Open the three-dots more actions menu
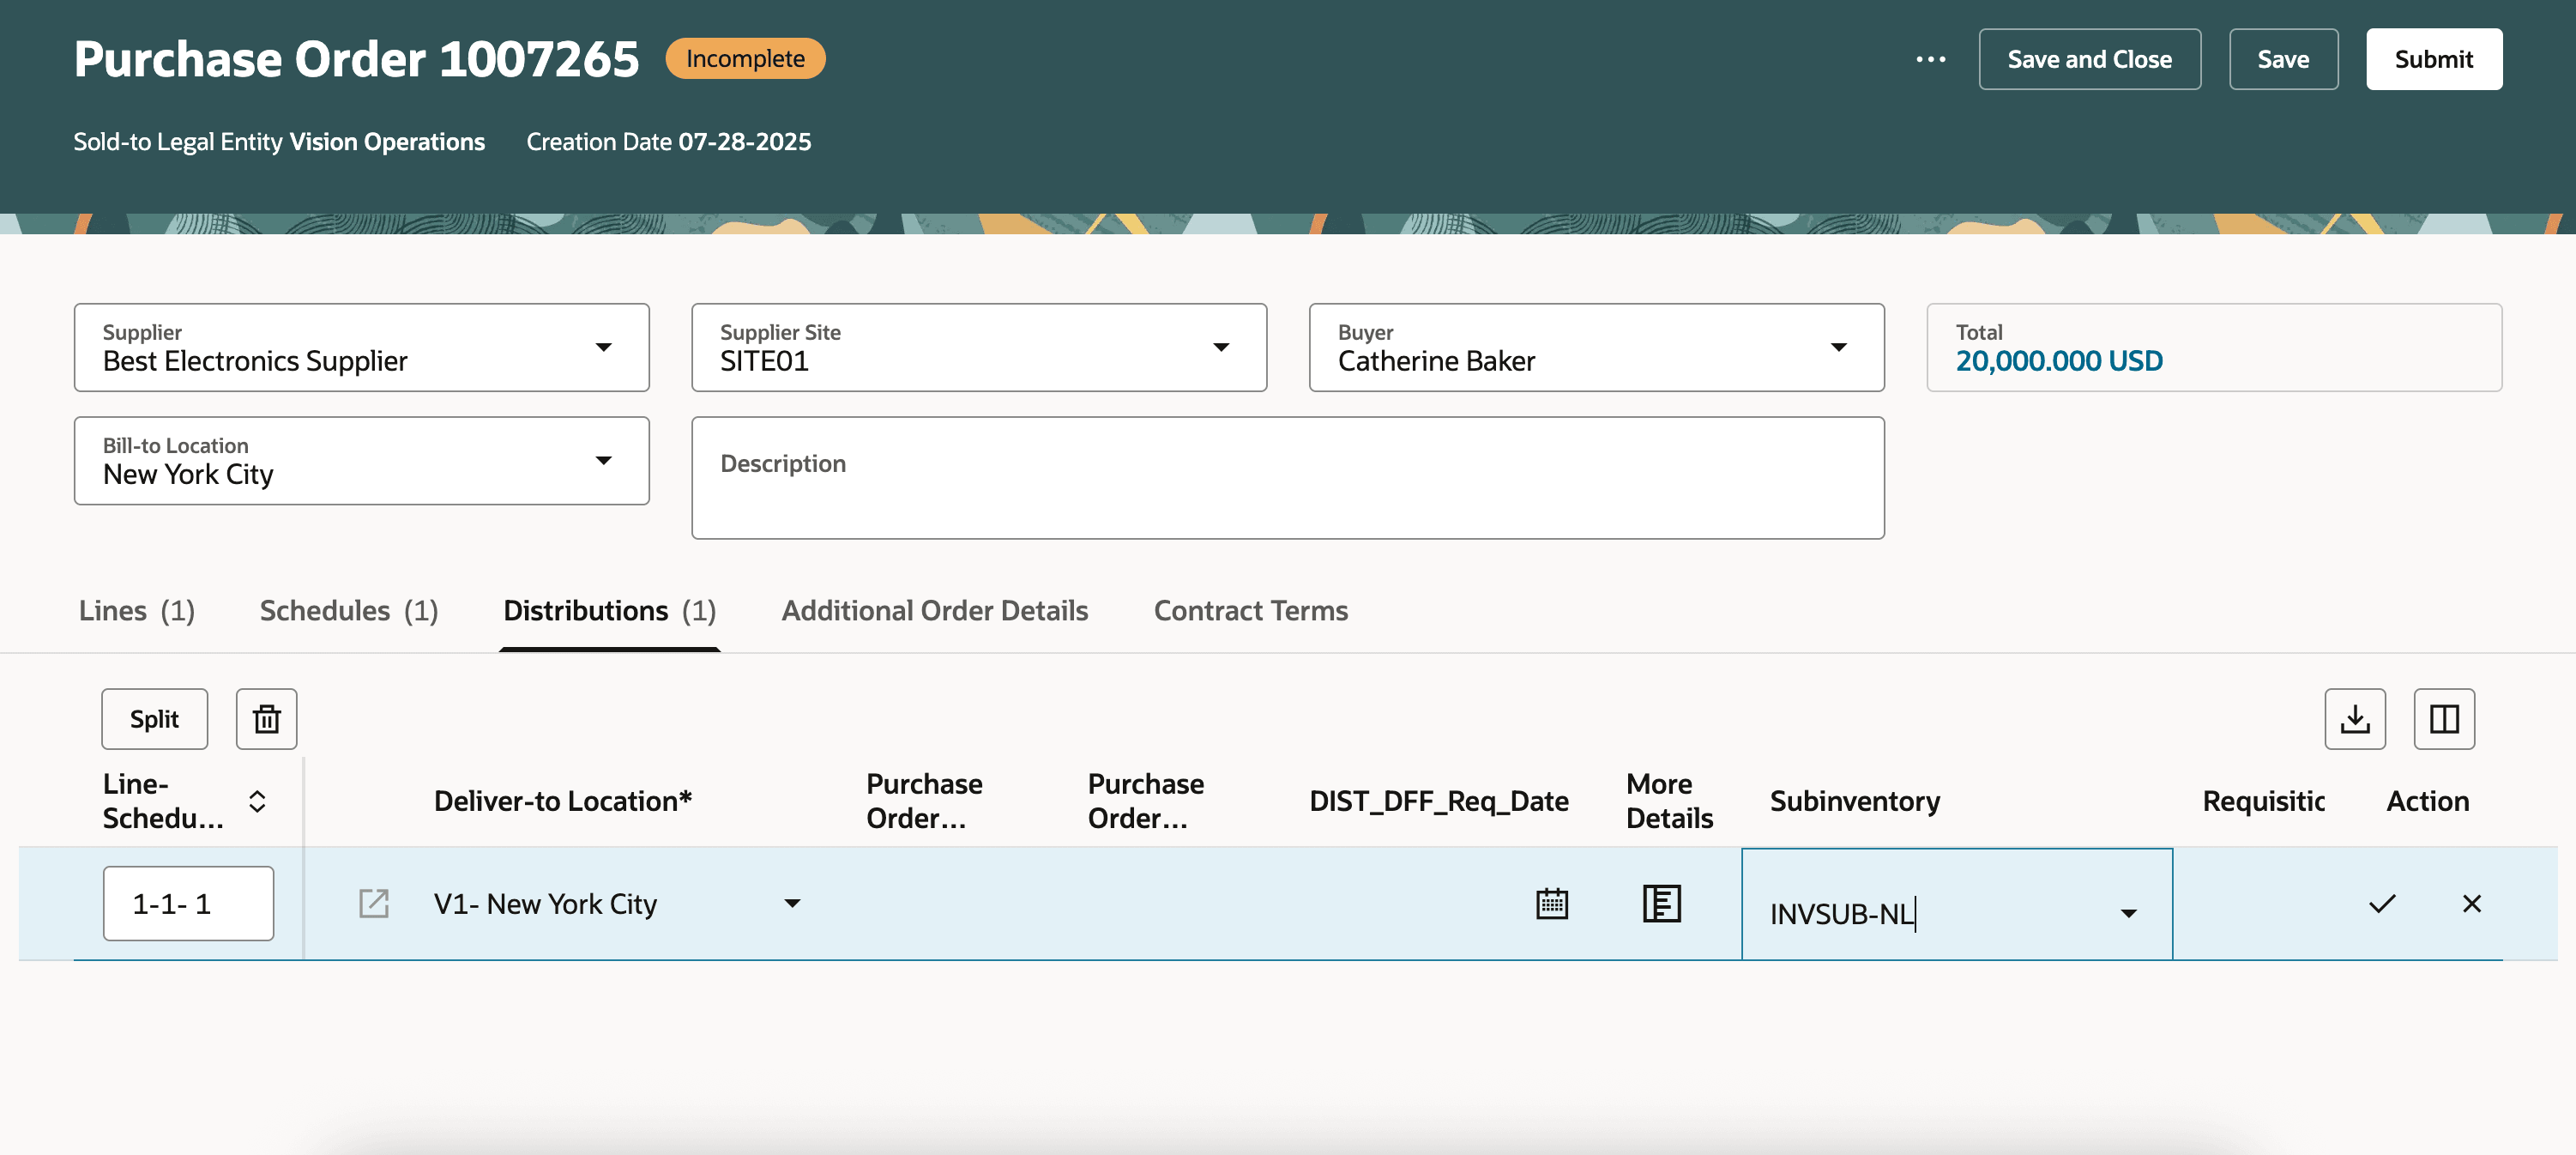 [1930, 59]
